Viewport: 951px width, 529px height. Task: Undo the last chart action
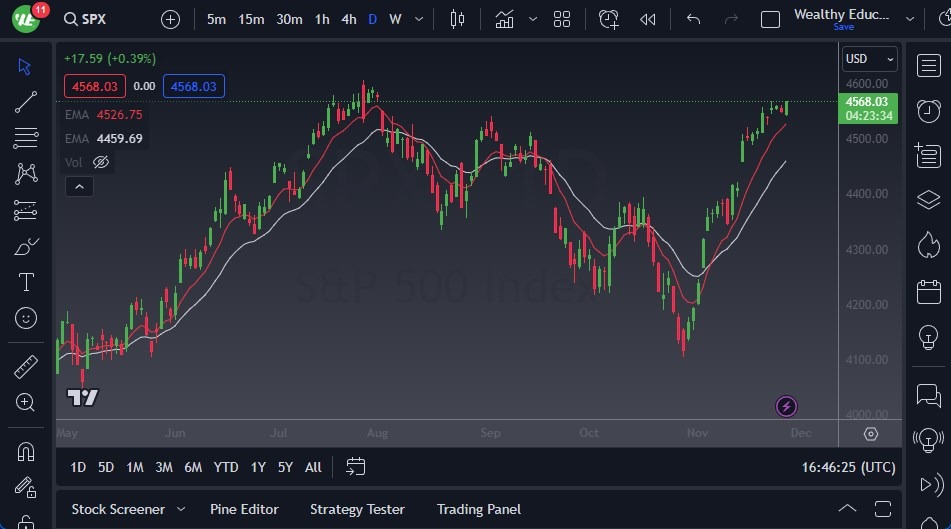point(693,19)
